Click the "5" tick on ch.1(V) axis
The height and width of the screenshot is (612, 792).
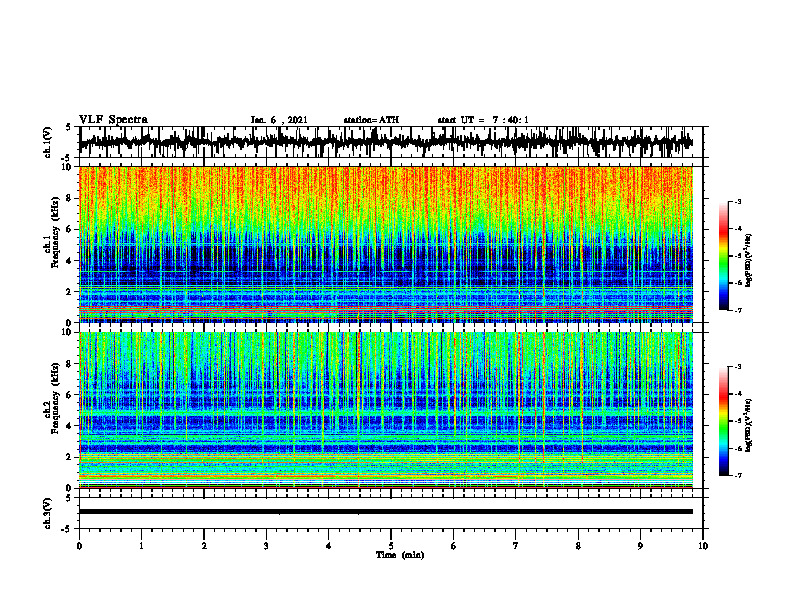click(68, 128)
